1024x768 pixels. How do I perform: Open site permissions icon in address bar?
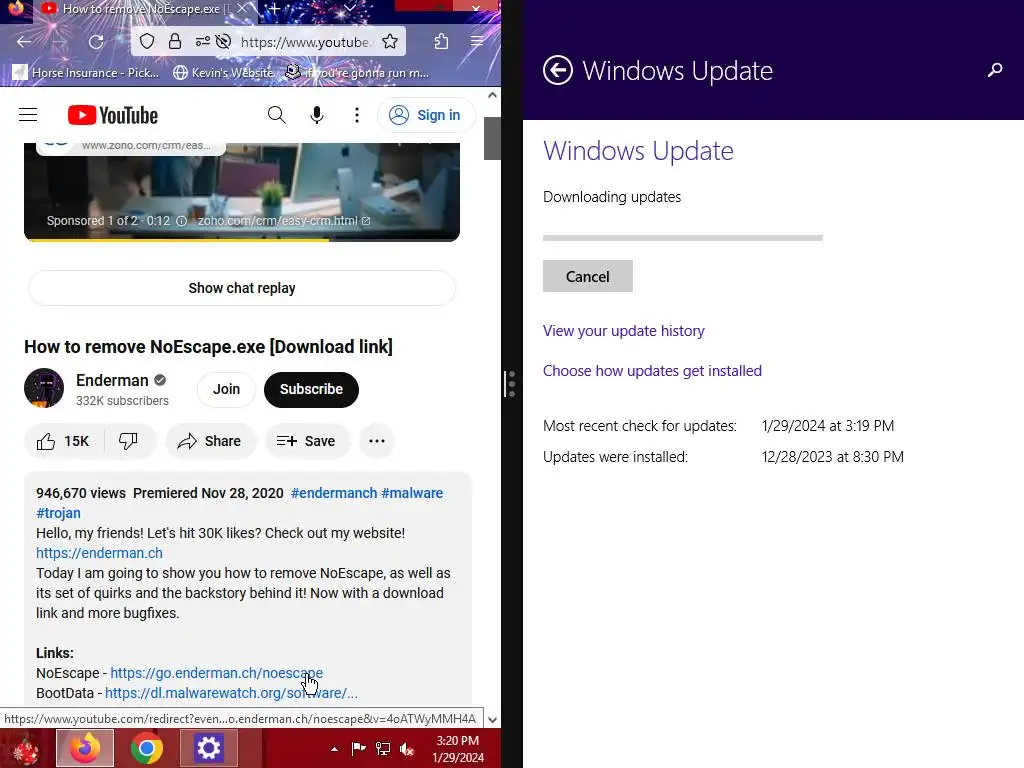[x=202, y=42]
